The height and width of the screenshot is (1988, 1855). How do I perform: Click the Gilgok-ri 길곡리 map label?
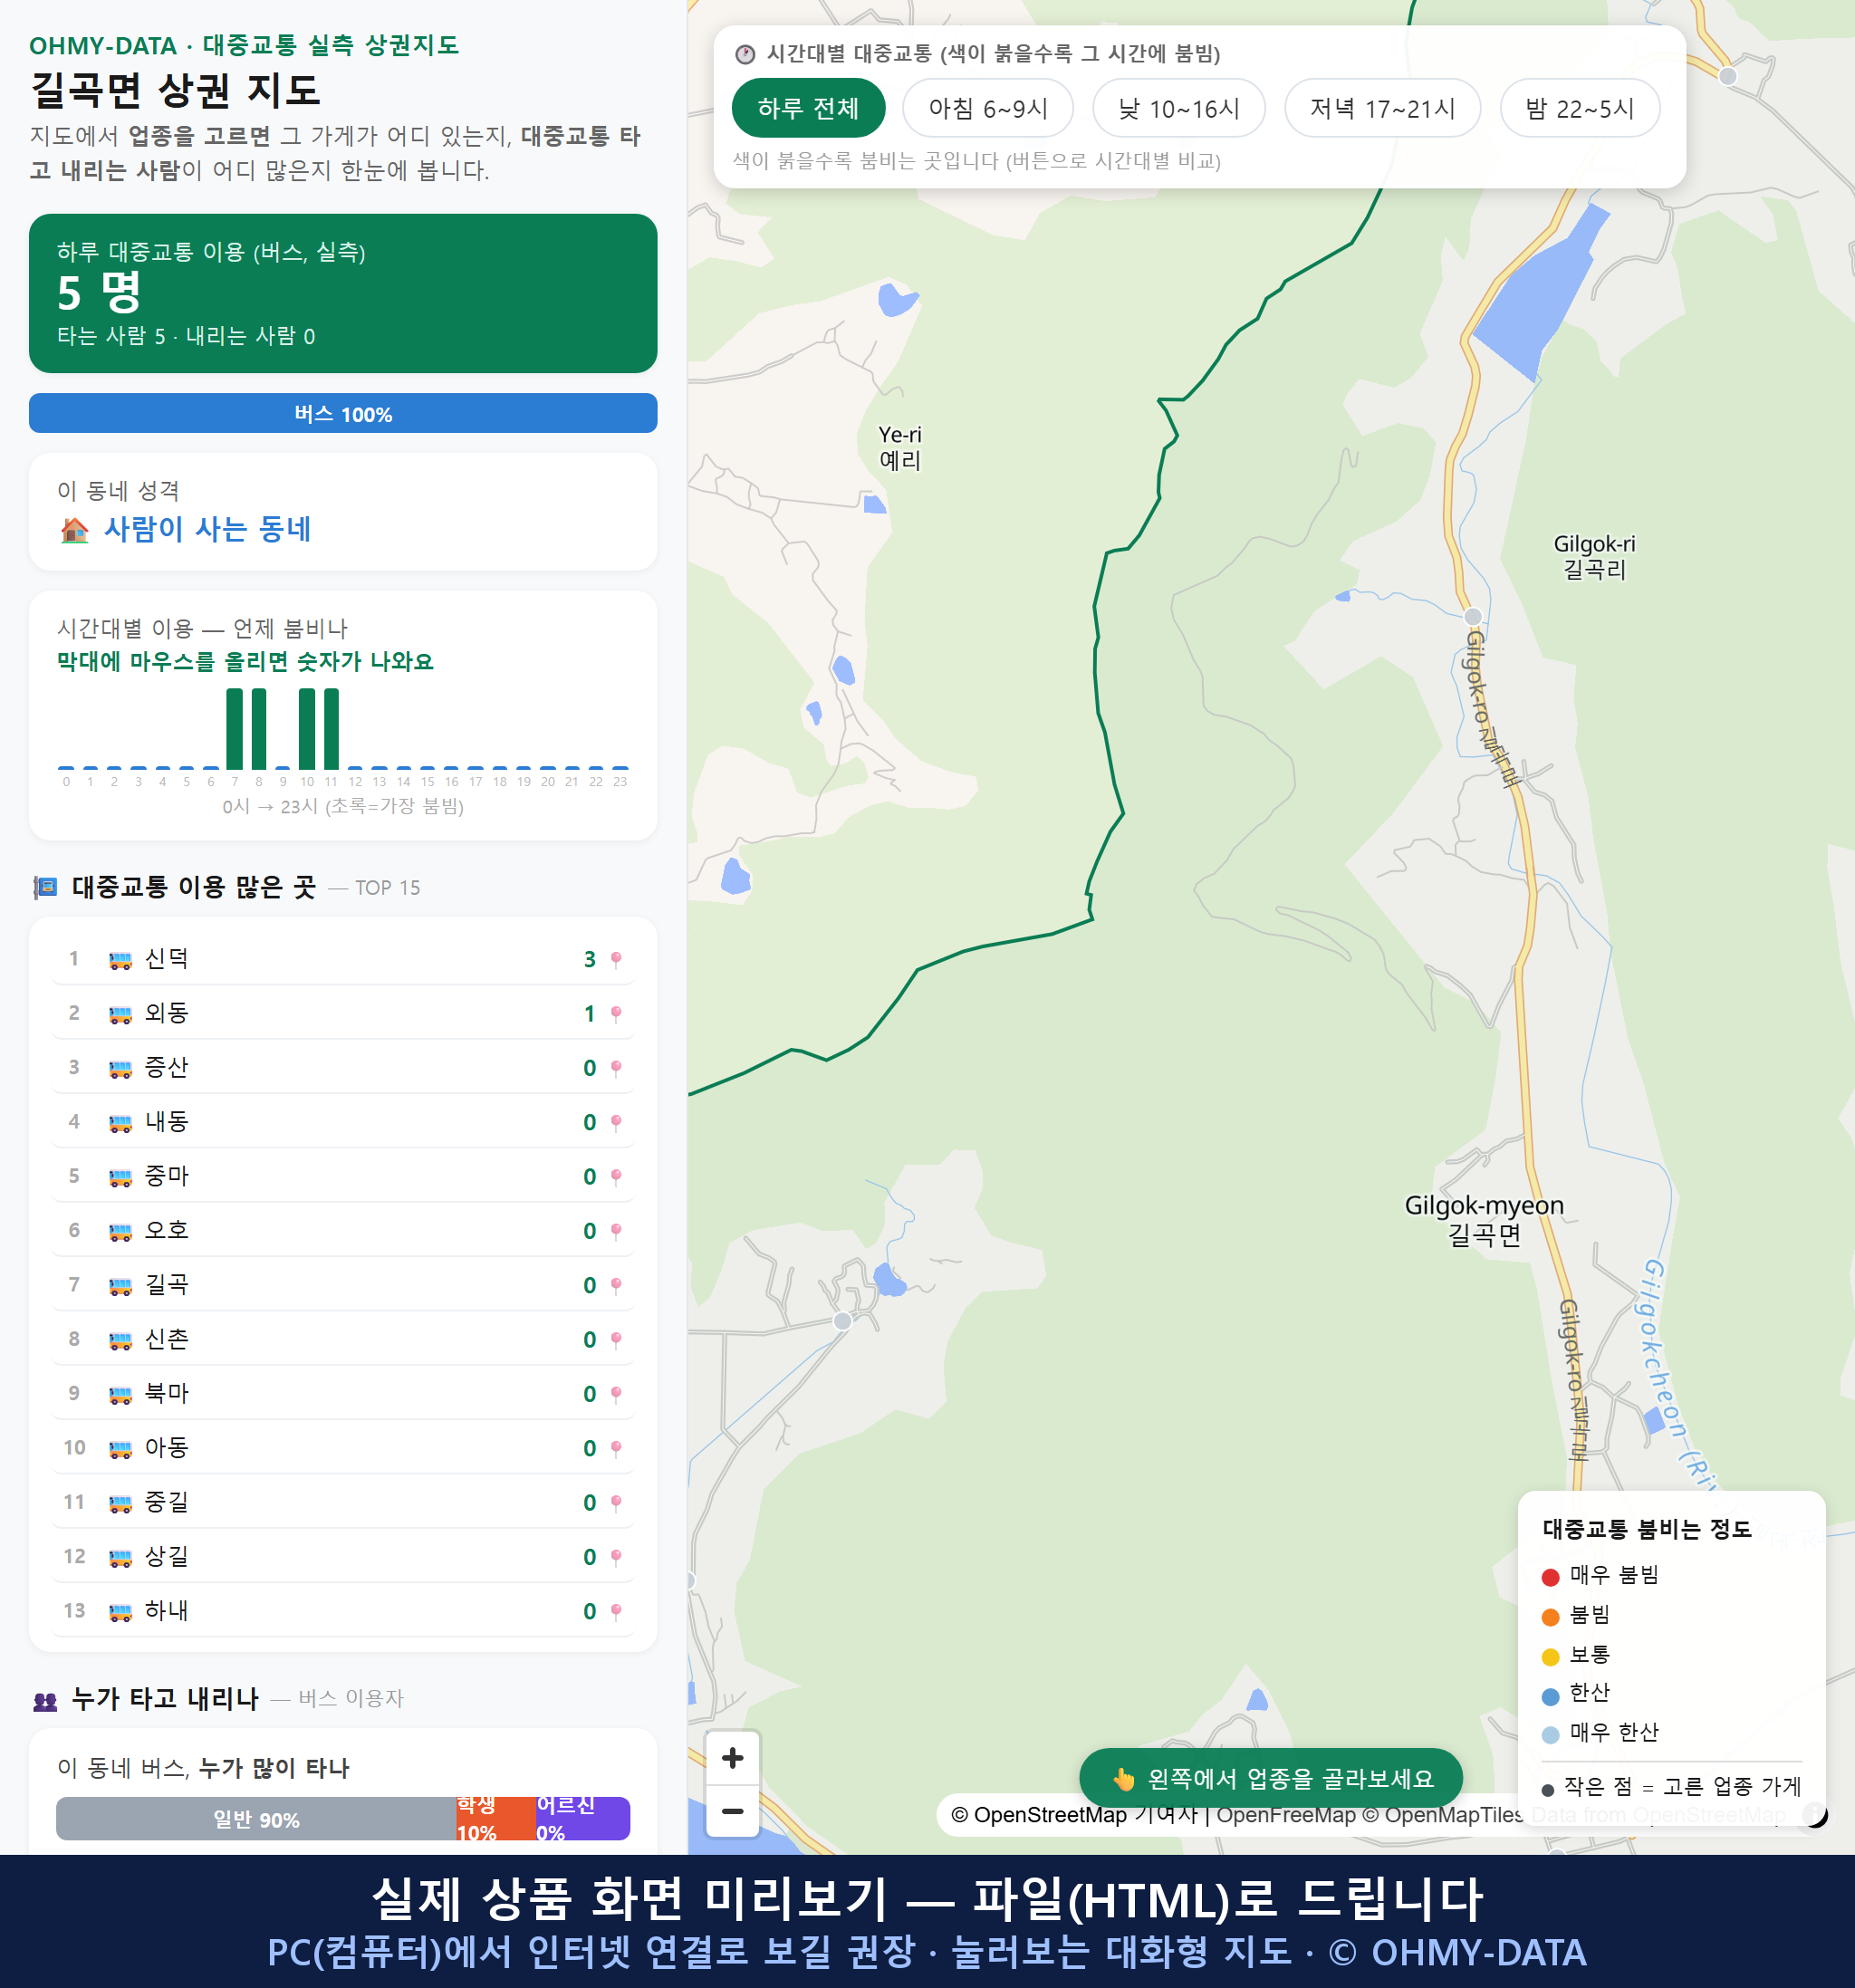(x=1594, y=557)
